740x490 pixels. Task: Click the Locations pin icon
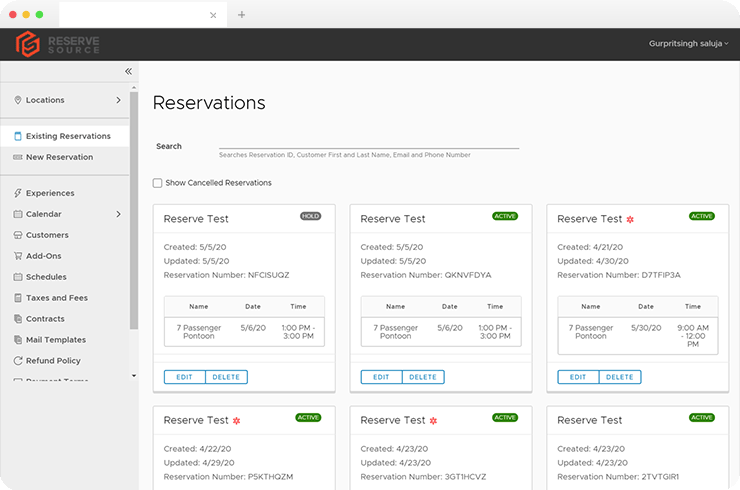click(18, 100)
